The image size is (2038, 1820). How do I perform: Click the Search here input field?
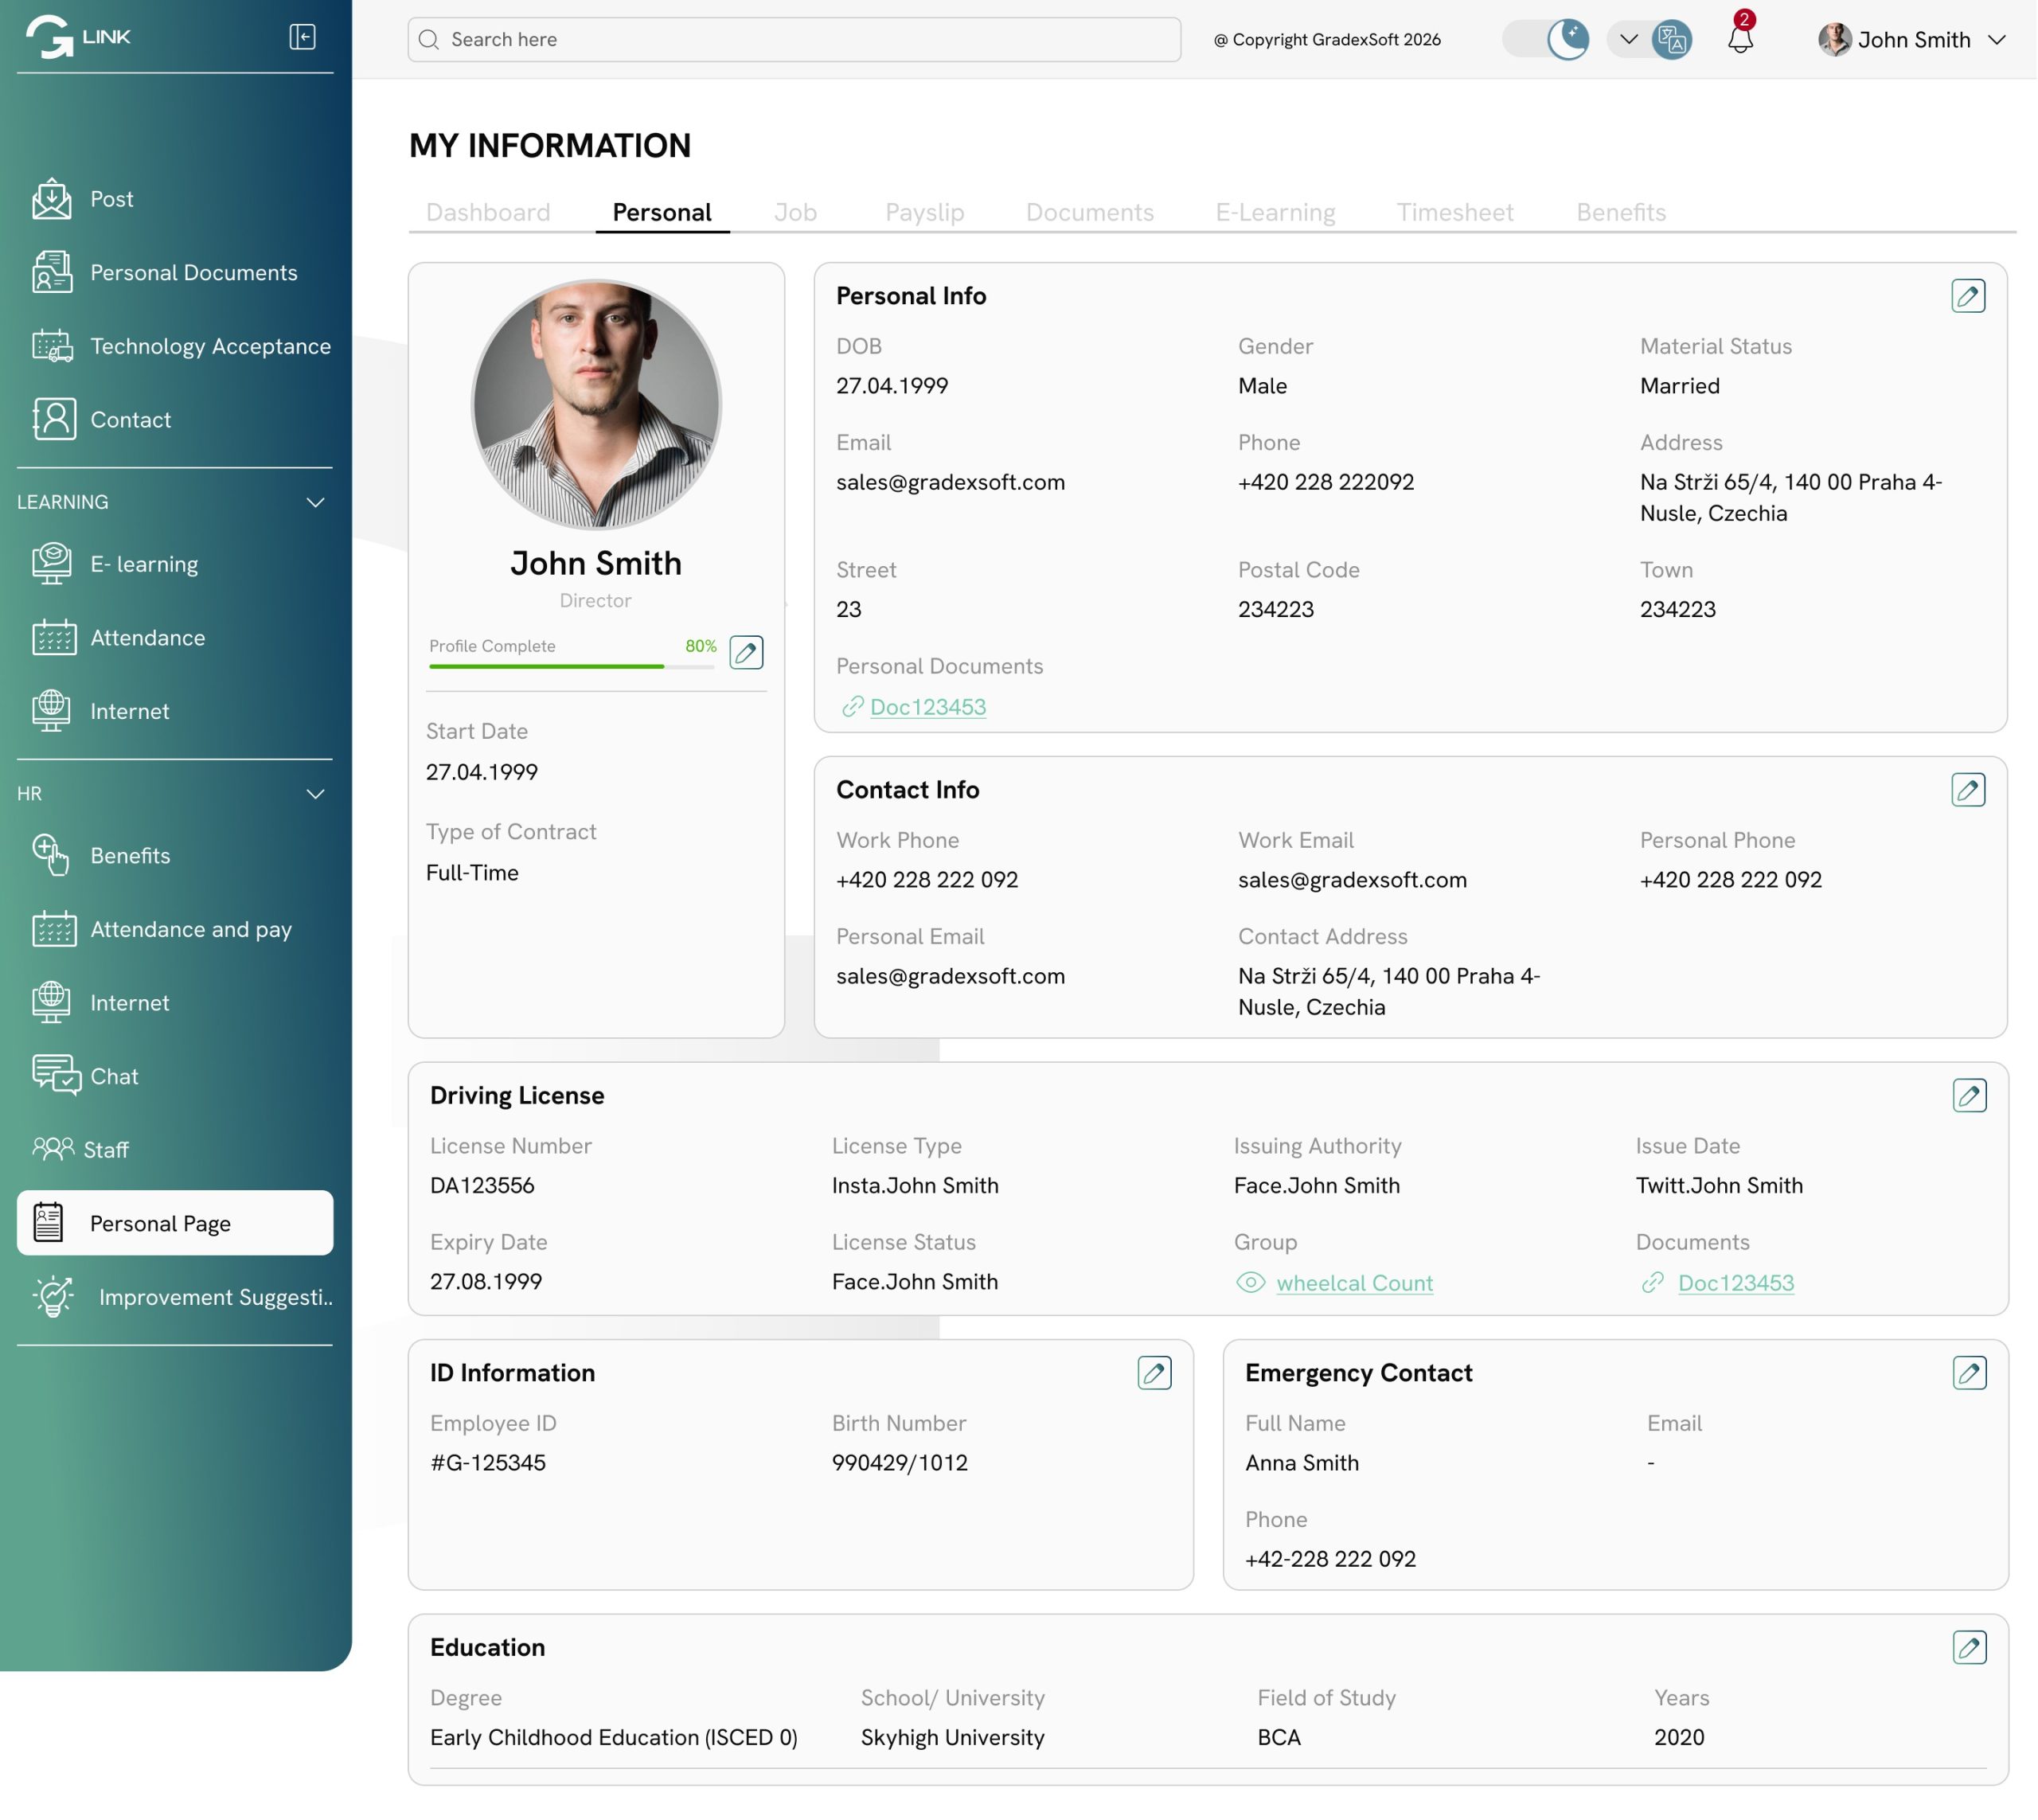(794, 39)
